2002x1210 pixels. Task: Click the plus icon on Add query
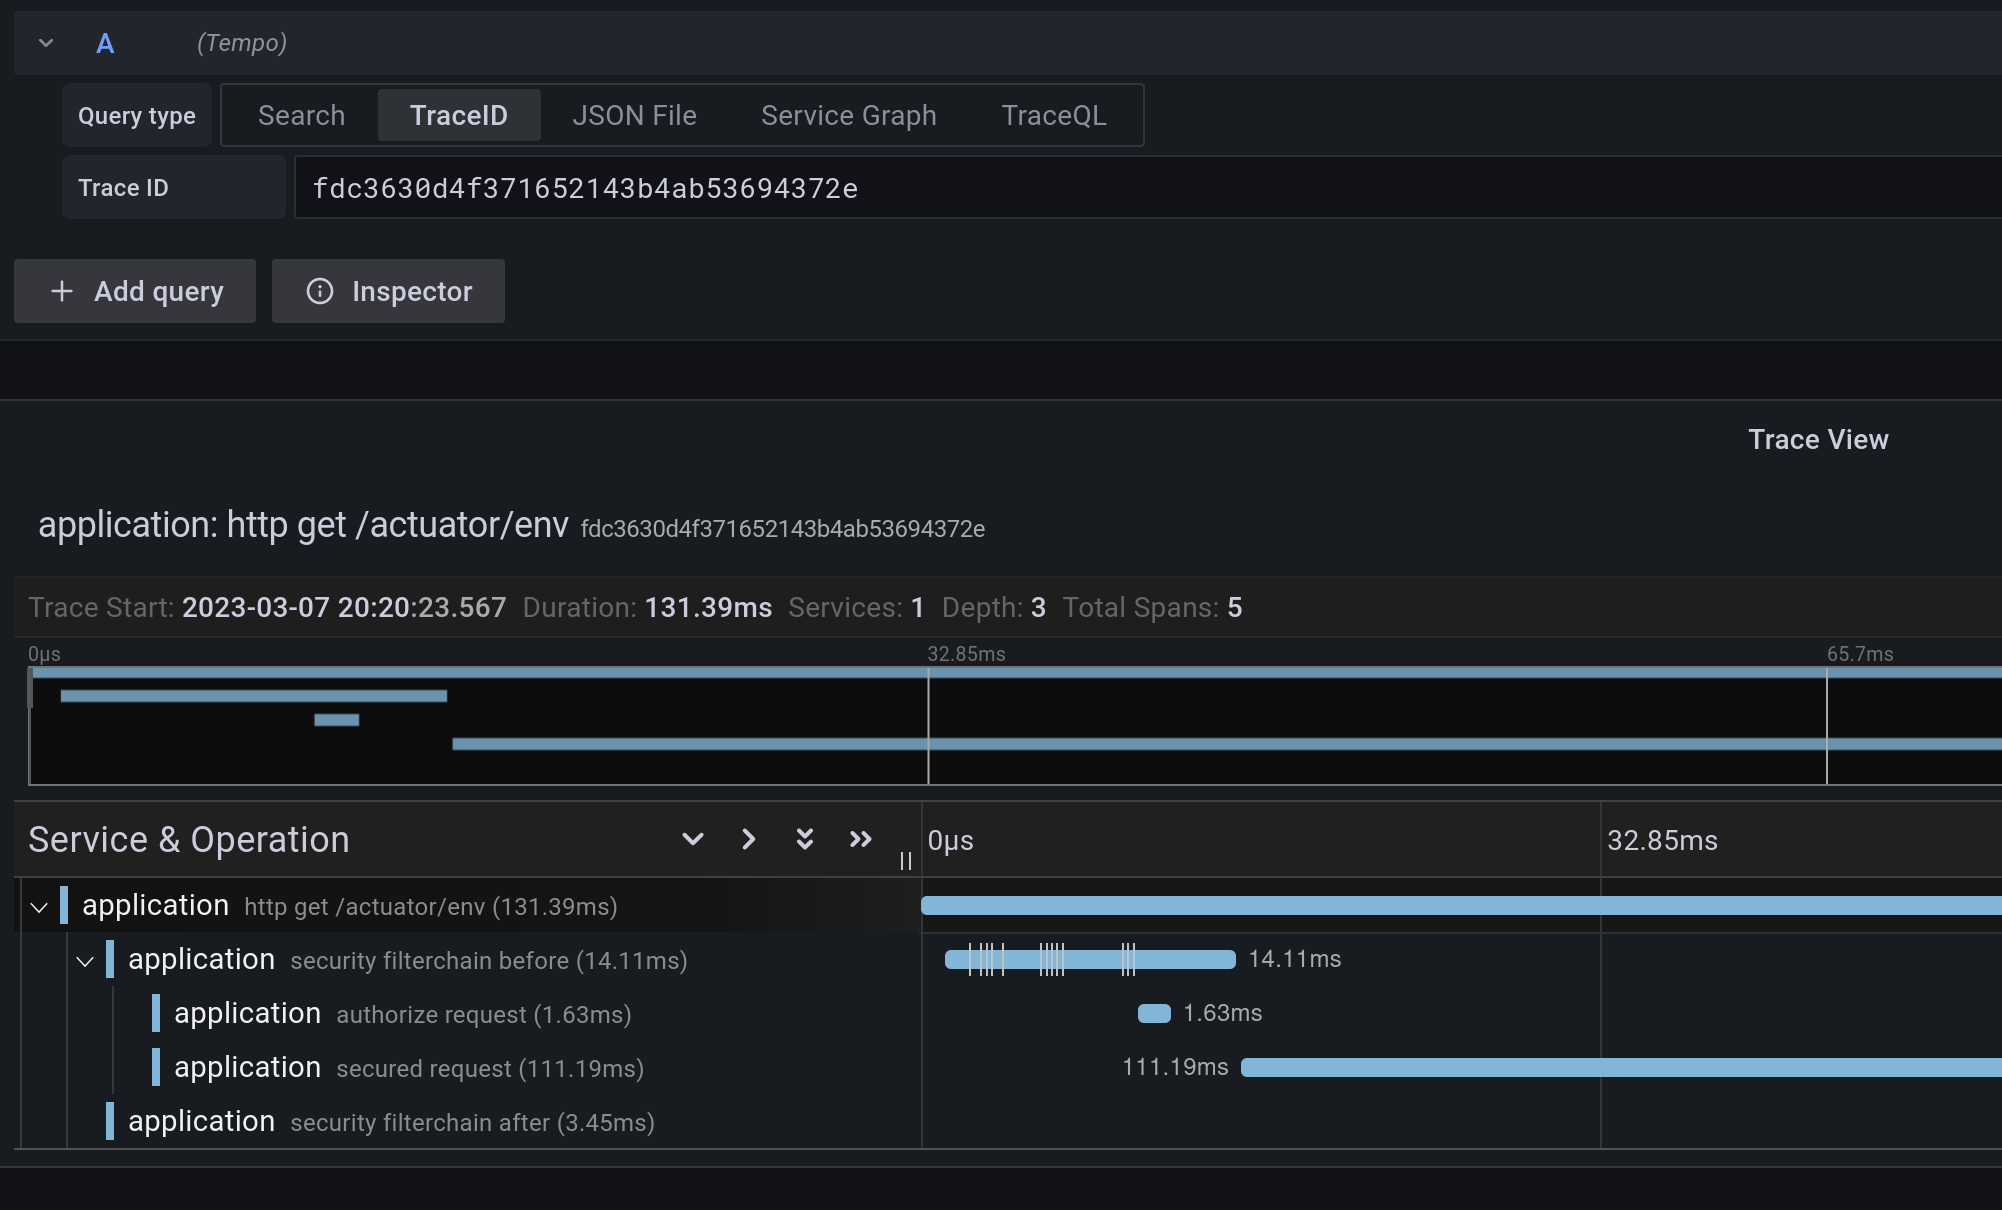62,291
